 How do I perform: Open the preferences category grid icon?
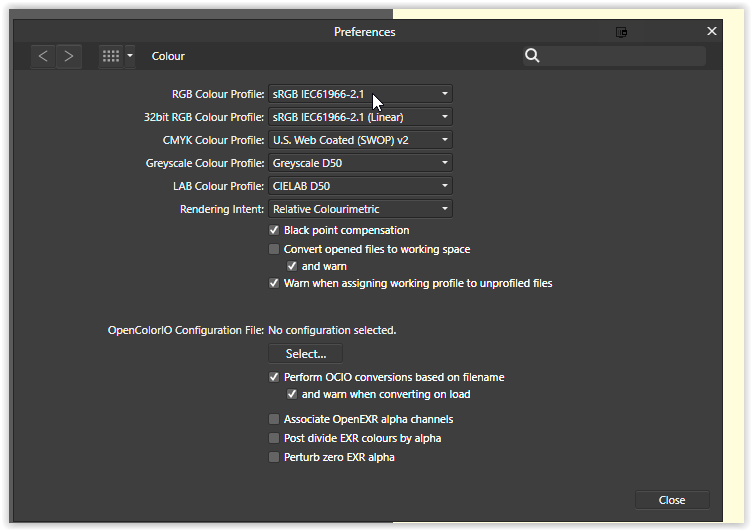coord(111,56)
